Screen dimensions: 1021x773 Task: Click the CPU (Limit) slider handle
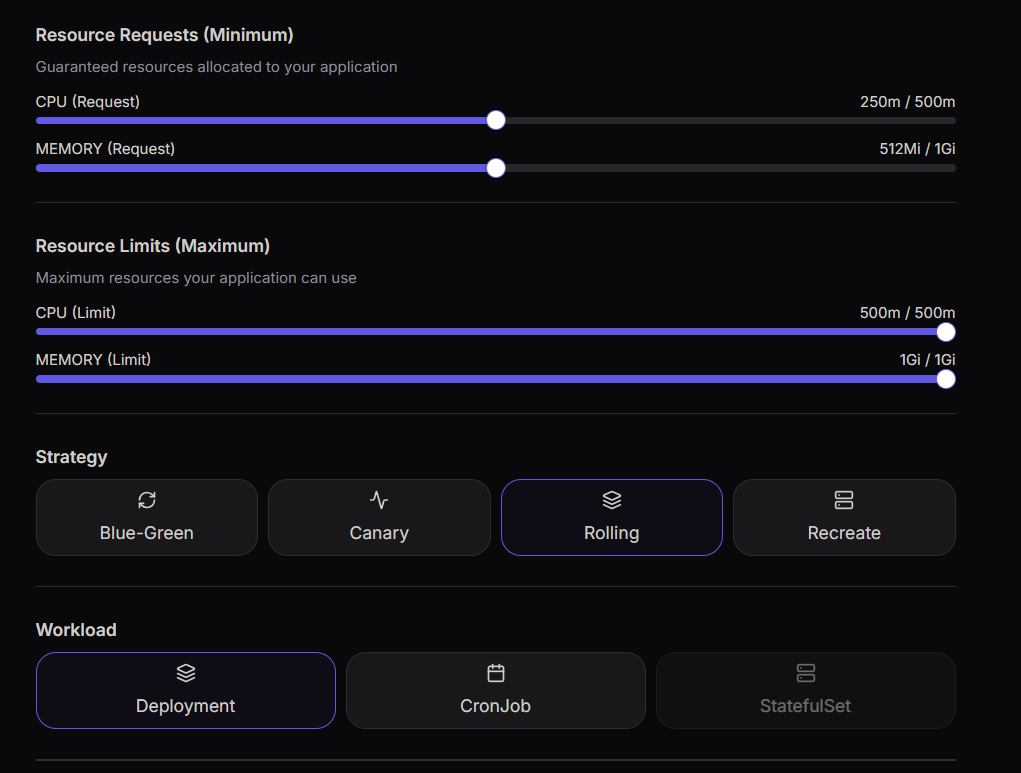[946, 332]
